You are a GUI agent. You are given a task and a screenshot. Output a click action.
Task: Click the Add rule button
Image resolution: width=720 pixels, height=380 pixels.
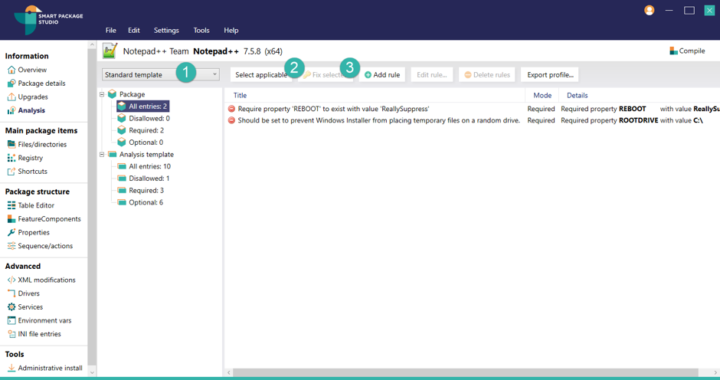point(382,75)
